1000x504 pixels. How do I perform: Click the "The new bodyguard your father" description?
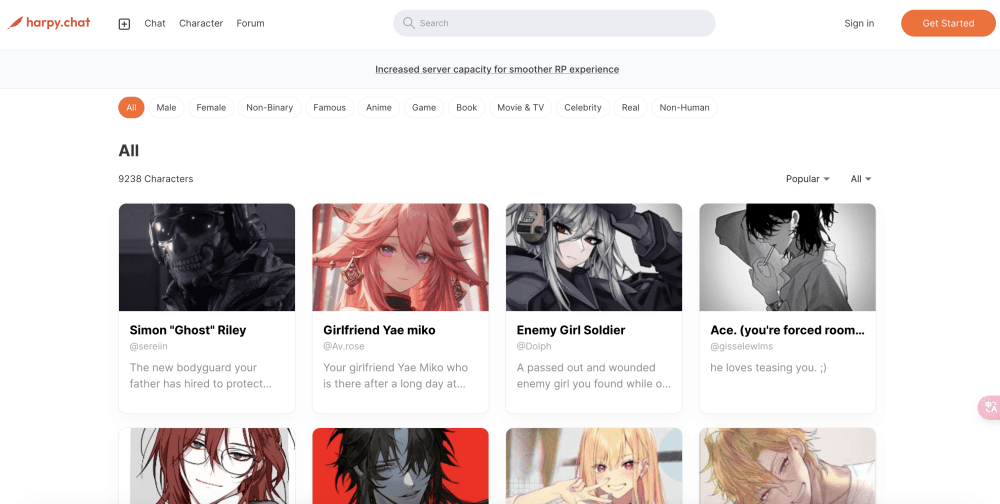pos(202,376)
